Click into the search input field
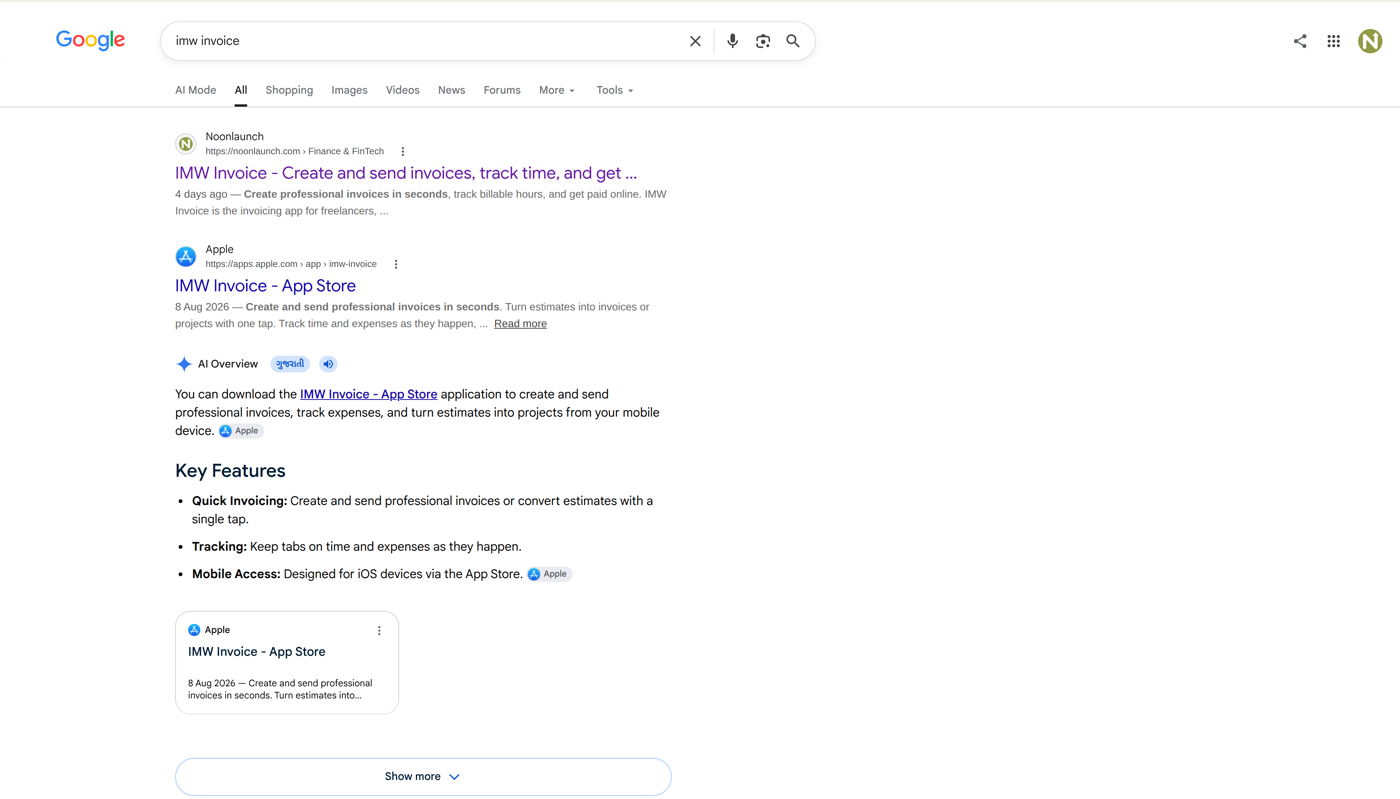1400x799 pixels. point(425,41)
